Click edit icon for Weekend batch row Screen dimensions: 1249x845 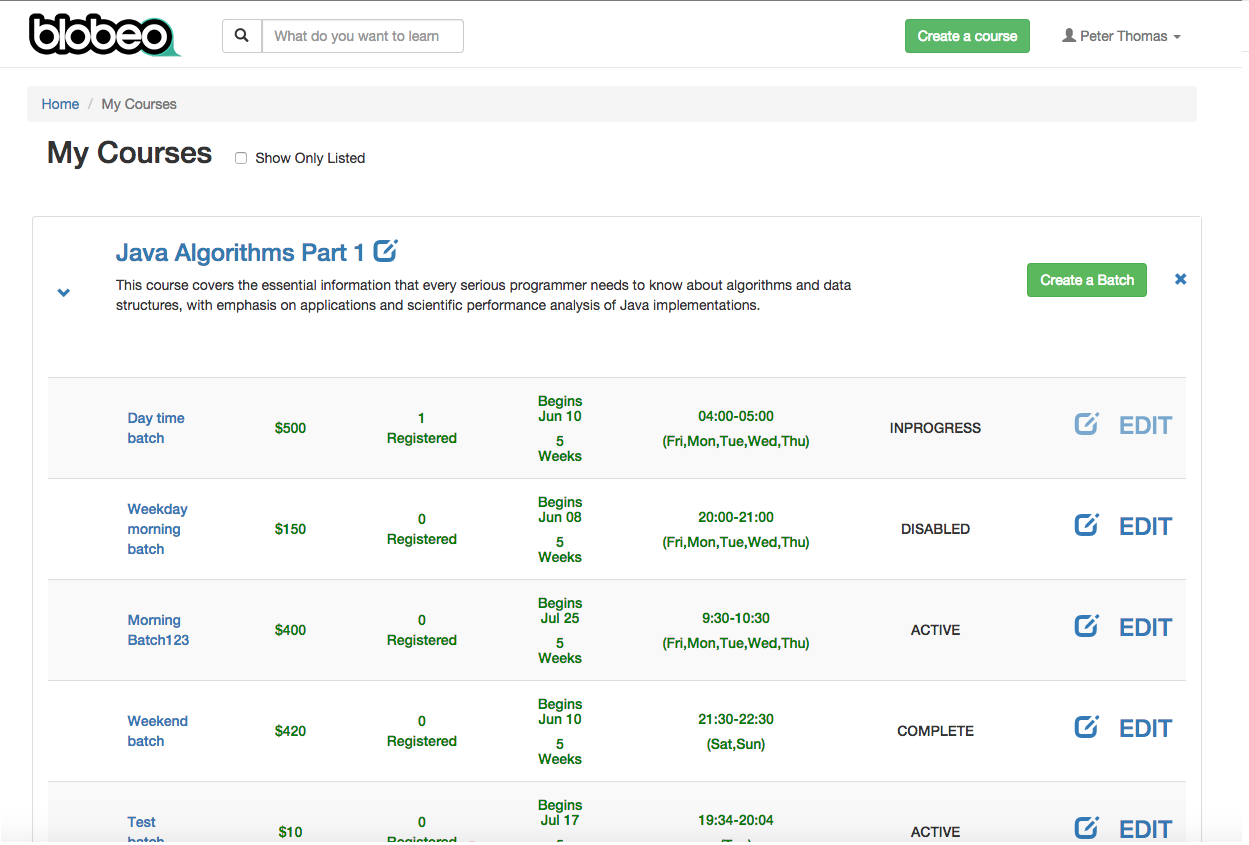pyautogui.click(x=1086, y=728)
